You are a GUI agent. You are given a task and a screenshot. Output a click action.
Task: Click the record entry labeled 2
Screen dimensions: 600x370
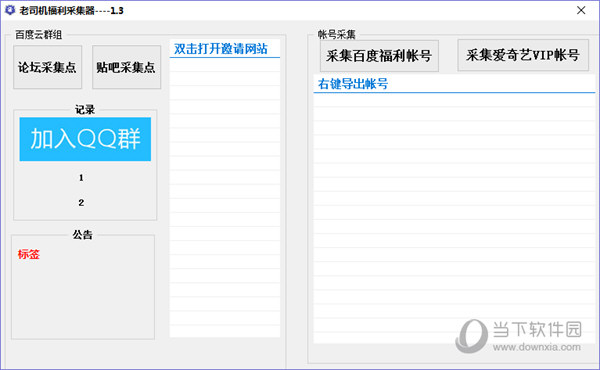pos(81,202)
